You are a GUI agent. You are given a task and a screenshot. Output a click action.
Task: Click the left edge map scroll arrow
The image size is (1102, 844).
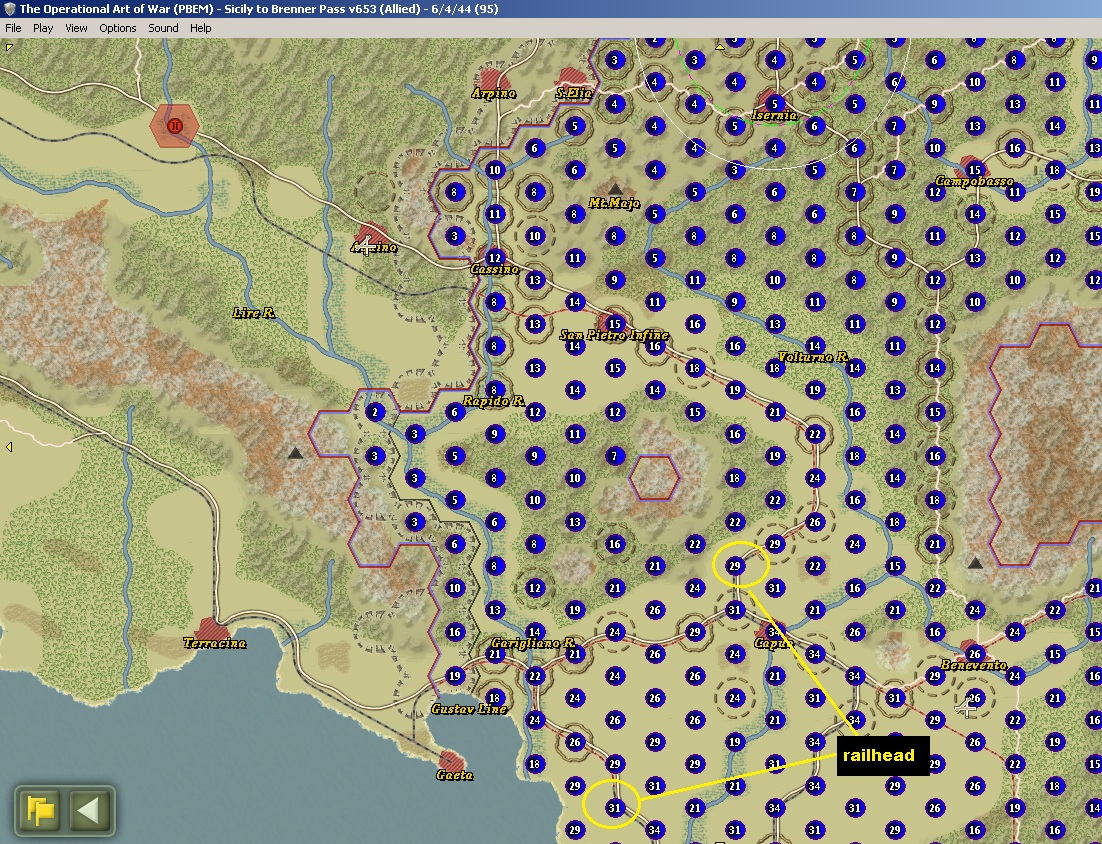[x=8, y=446]
